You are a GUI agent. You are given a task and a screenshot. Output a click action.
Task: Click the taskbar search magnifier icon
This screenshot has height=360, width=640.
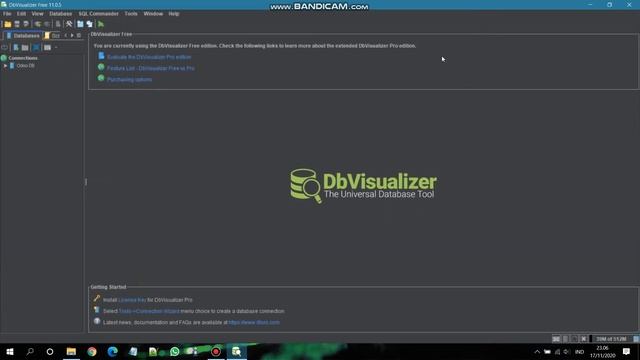tap(30, 351)
